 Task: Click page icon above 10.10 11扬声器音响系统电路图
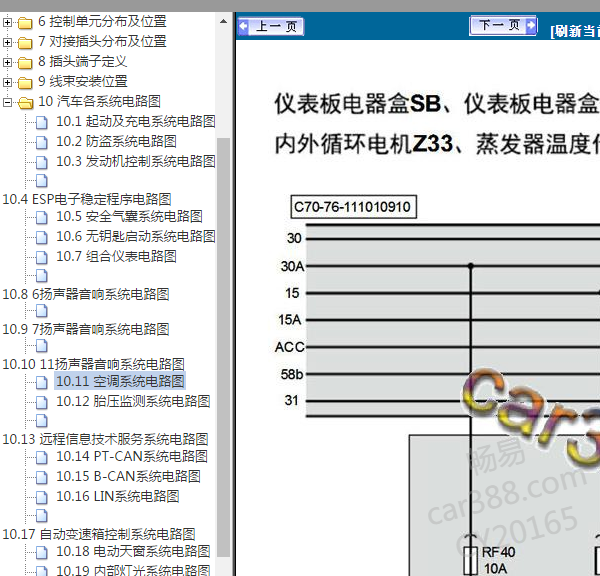42,346
